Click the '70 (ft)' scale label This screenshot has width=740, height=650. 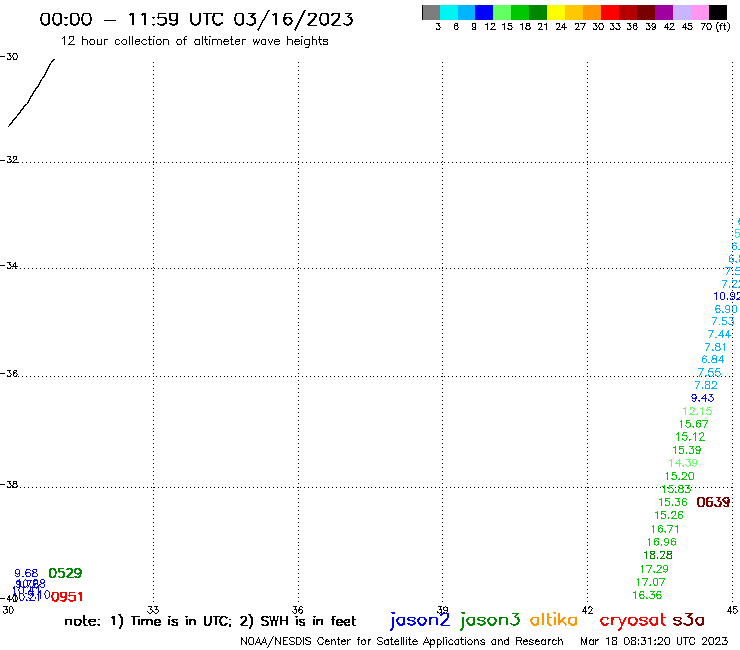pos(715,26)
